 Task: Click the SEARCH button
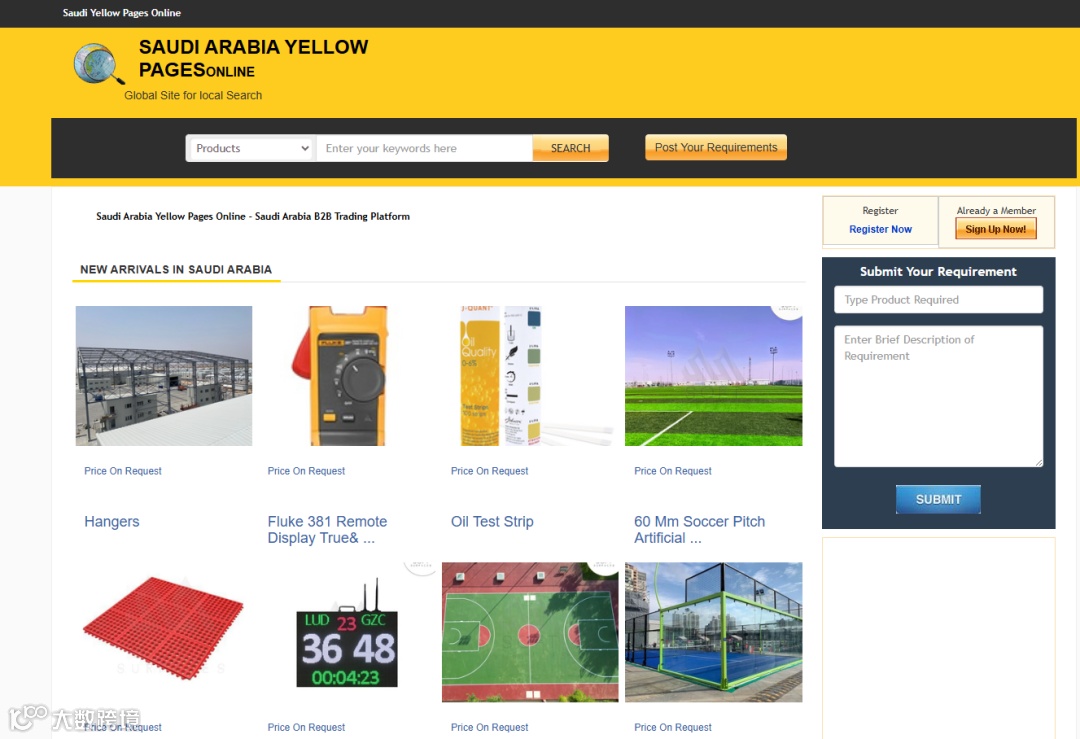click(x=570, y=148)
